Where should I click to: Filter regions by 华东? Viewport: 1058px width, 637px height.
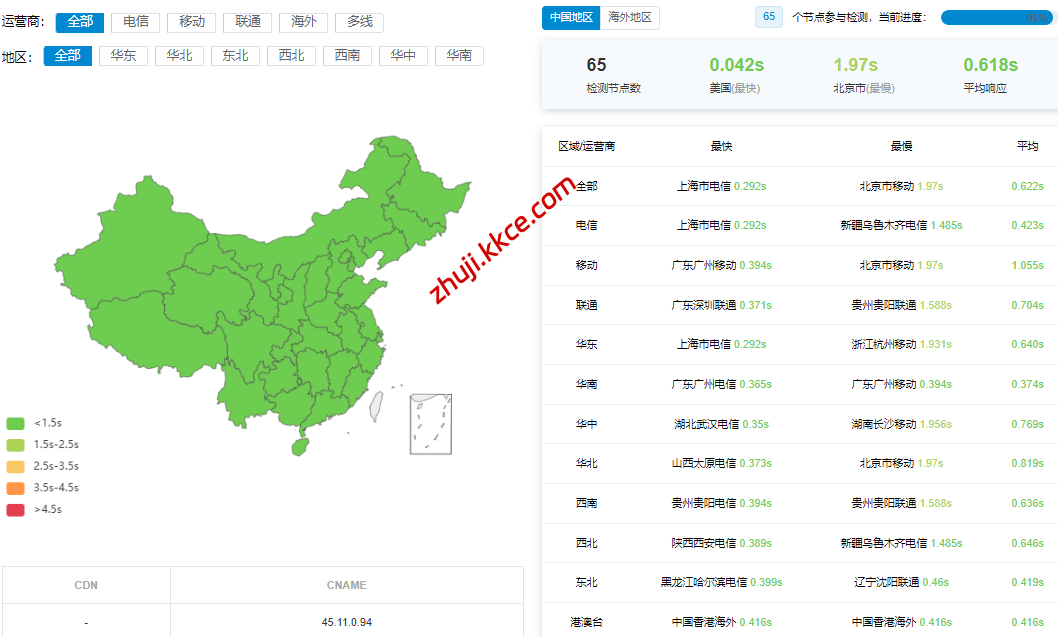point(124,56)
